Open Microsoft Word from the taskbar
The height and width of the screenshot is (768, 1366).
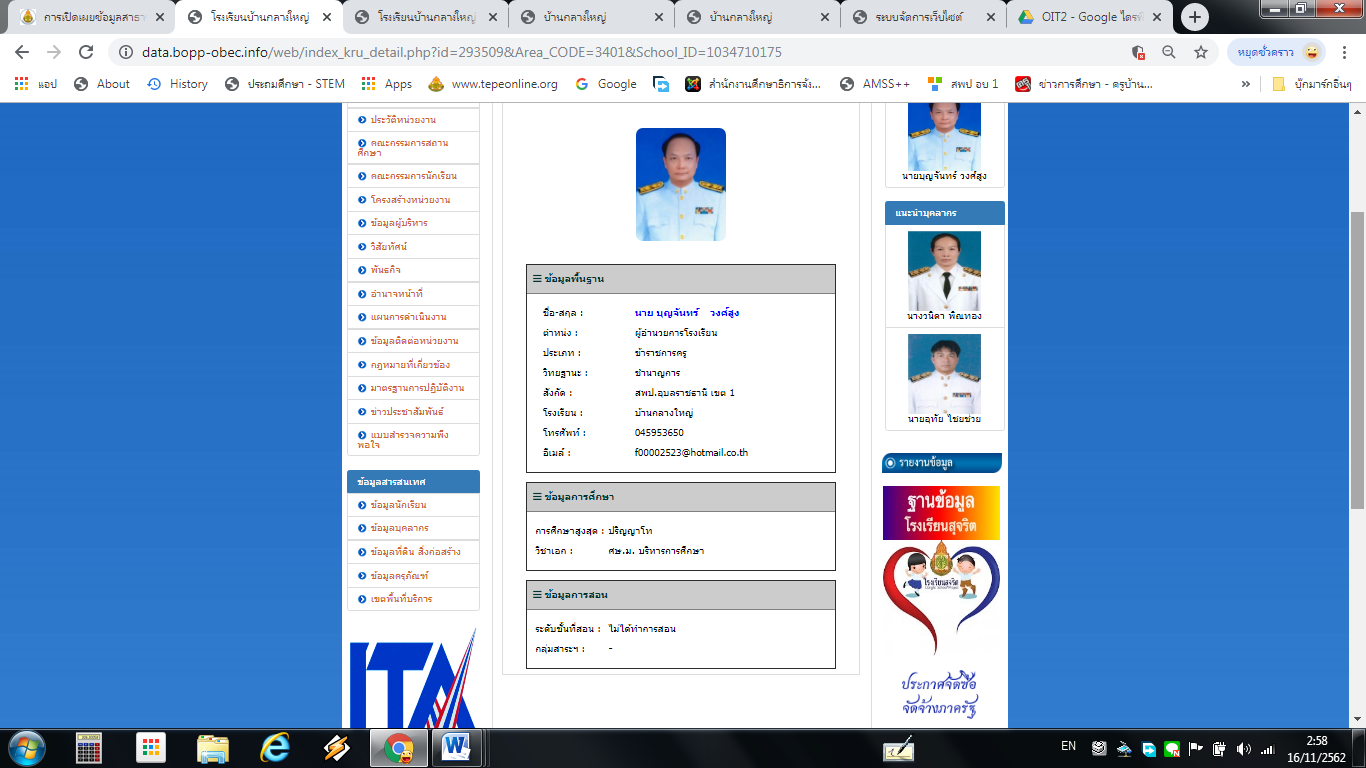pos(457,747)
